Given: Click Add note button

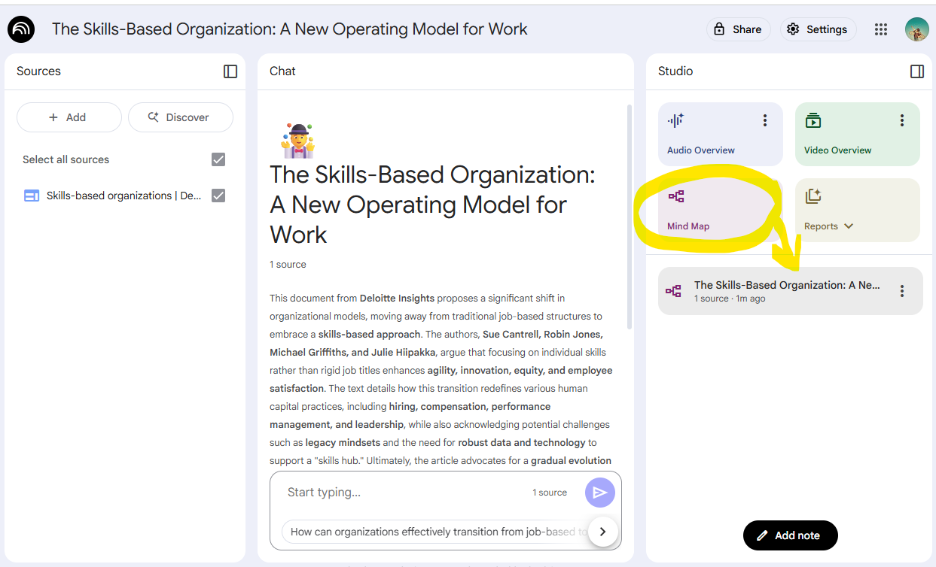Looking at the screenshot, I should coord(790,535).
